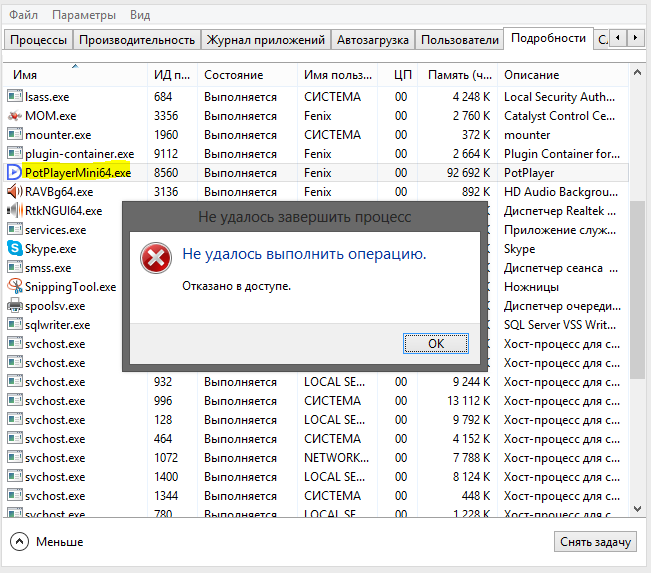Open the Вид menu

pyautogui.click(x=140, y=15)
